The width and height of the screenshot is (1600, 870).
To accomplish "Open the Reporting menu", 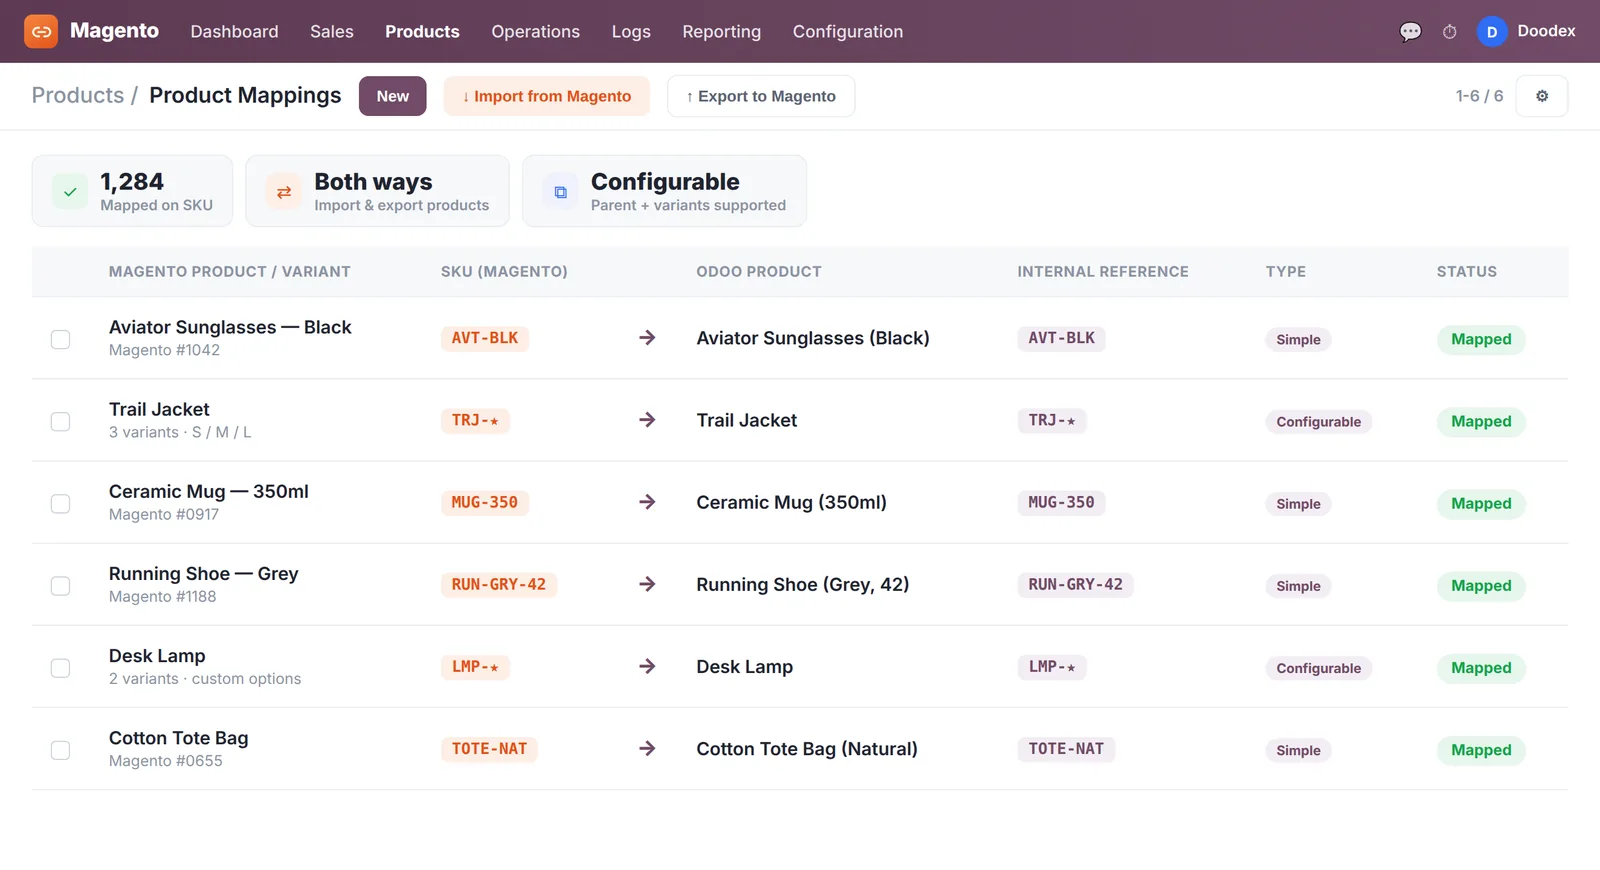I will point(721,32).
